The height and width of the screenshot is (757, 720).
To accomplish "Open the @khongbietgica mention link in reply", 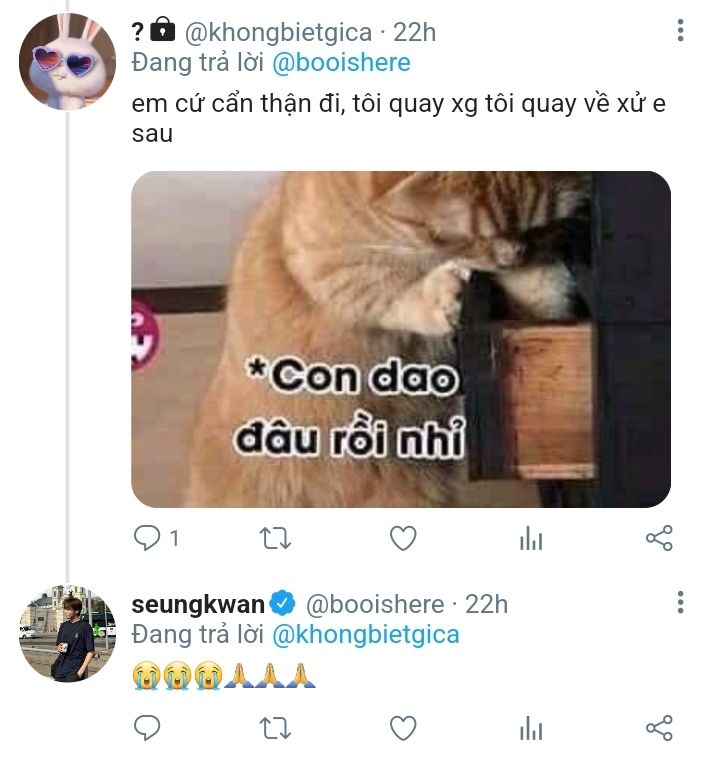I will click(366, 634).
